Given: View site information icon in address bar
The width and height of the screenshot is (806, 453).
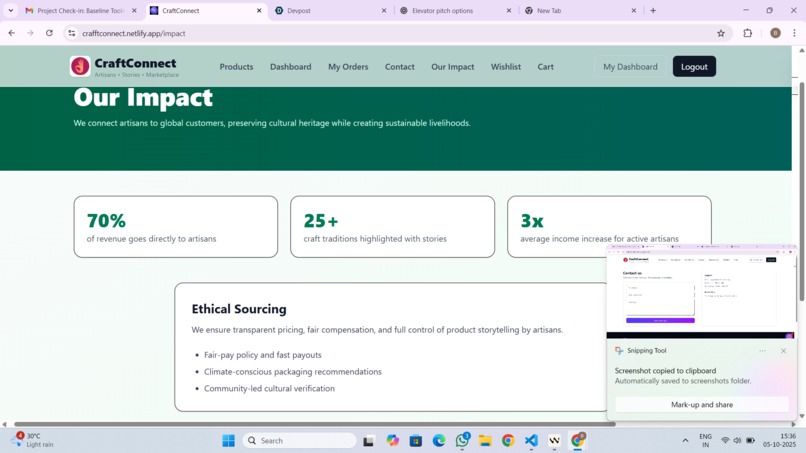Looking at the screenshot, I should pyautogui.click(x=72, y=33).
